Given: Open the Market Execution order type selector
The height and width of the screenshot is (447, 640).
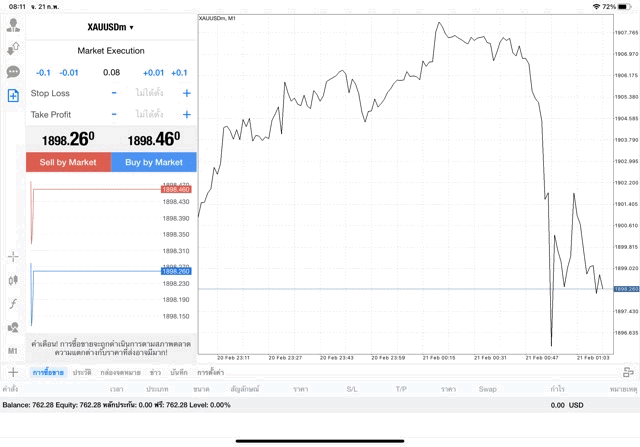Looking at the screenshot, I should click(x=111, y=51).
